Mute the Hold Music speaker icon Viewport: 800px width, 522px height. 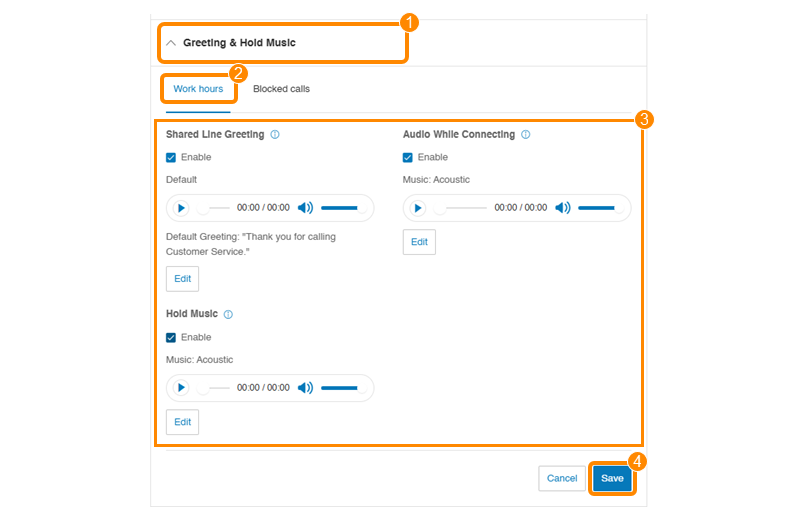tap(305, 388)
